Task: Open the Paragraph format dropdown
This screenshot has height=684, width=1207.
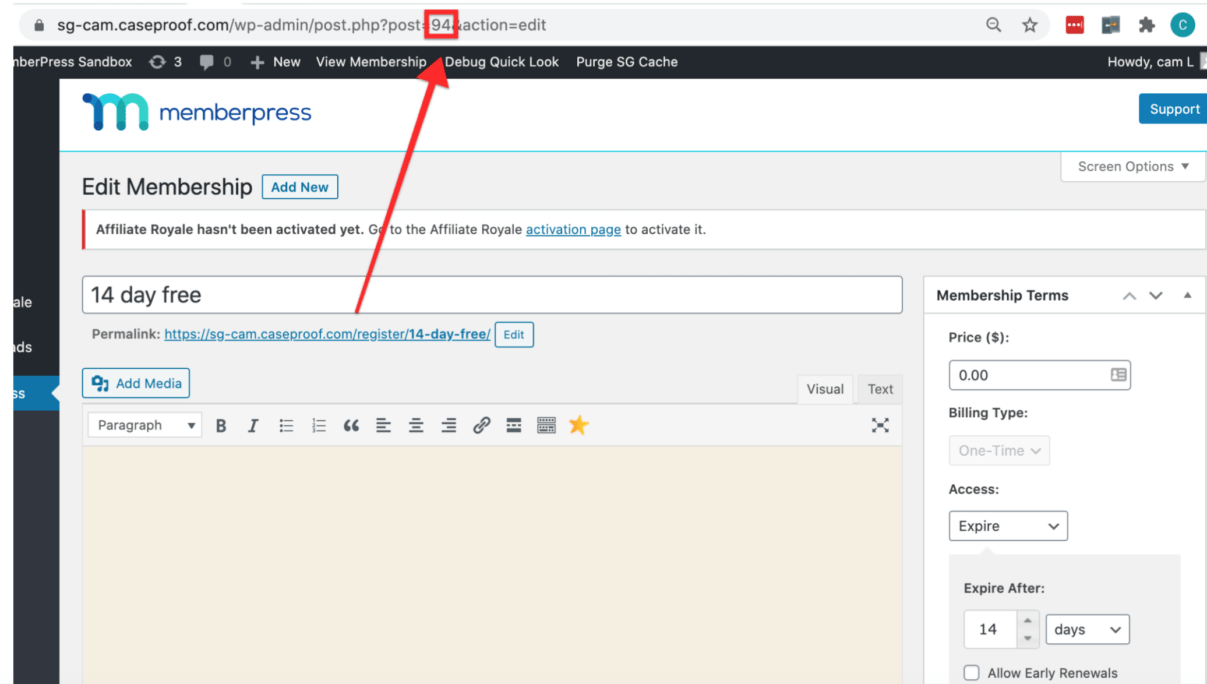Action: [145, 425]
